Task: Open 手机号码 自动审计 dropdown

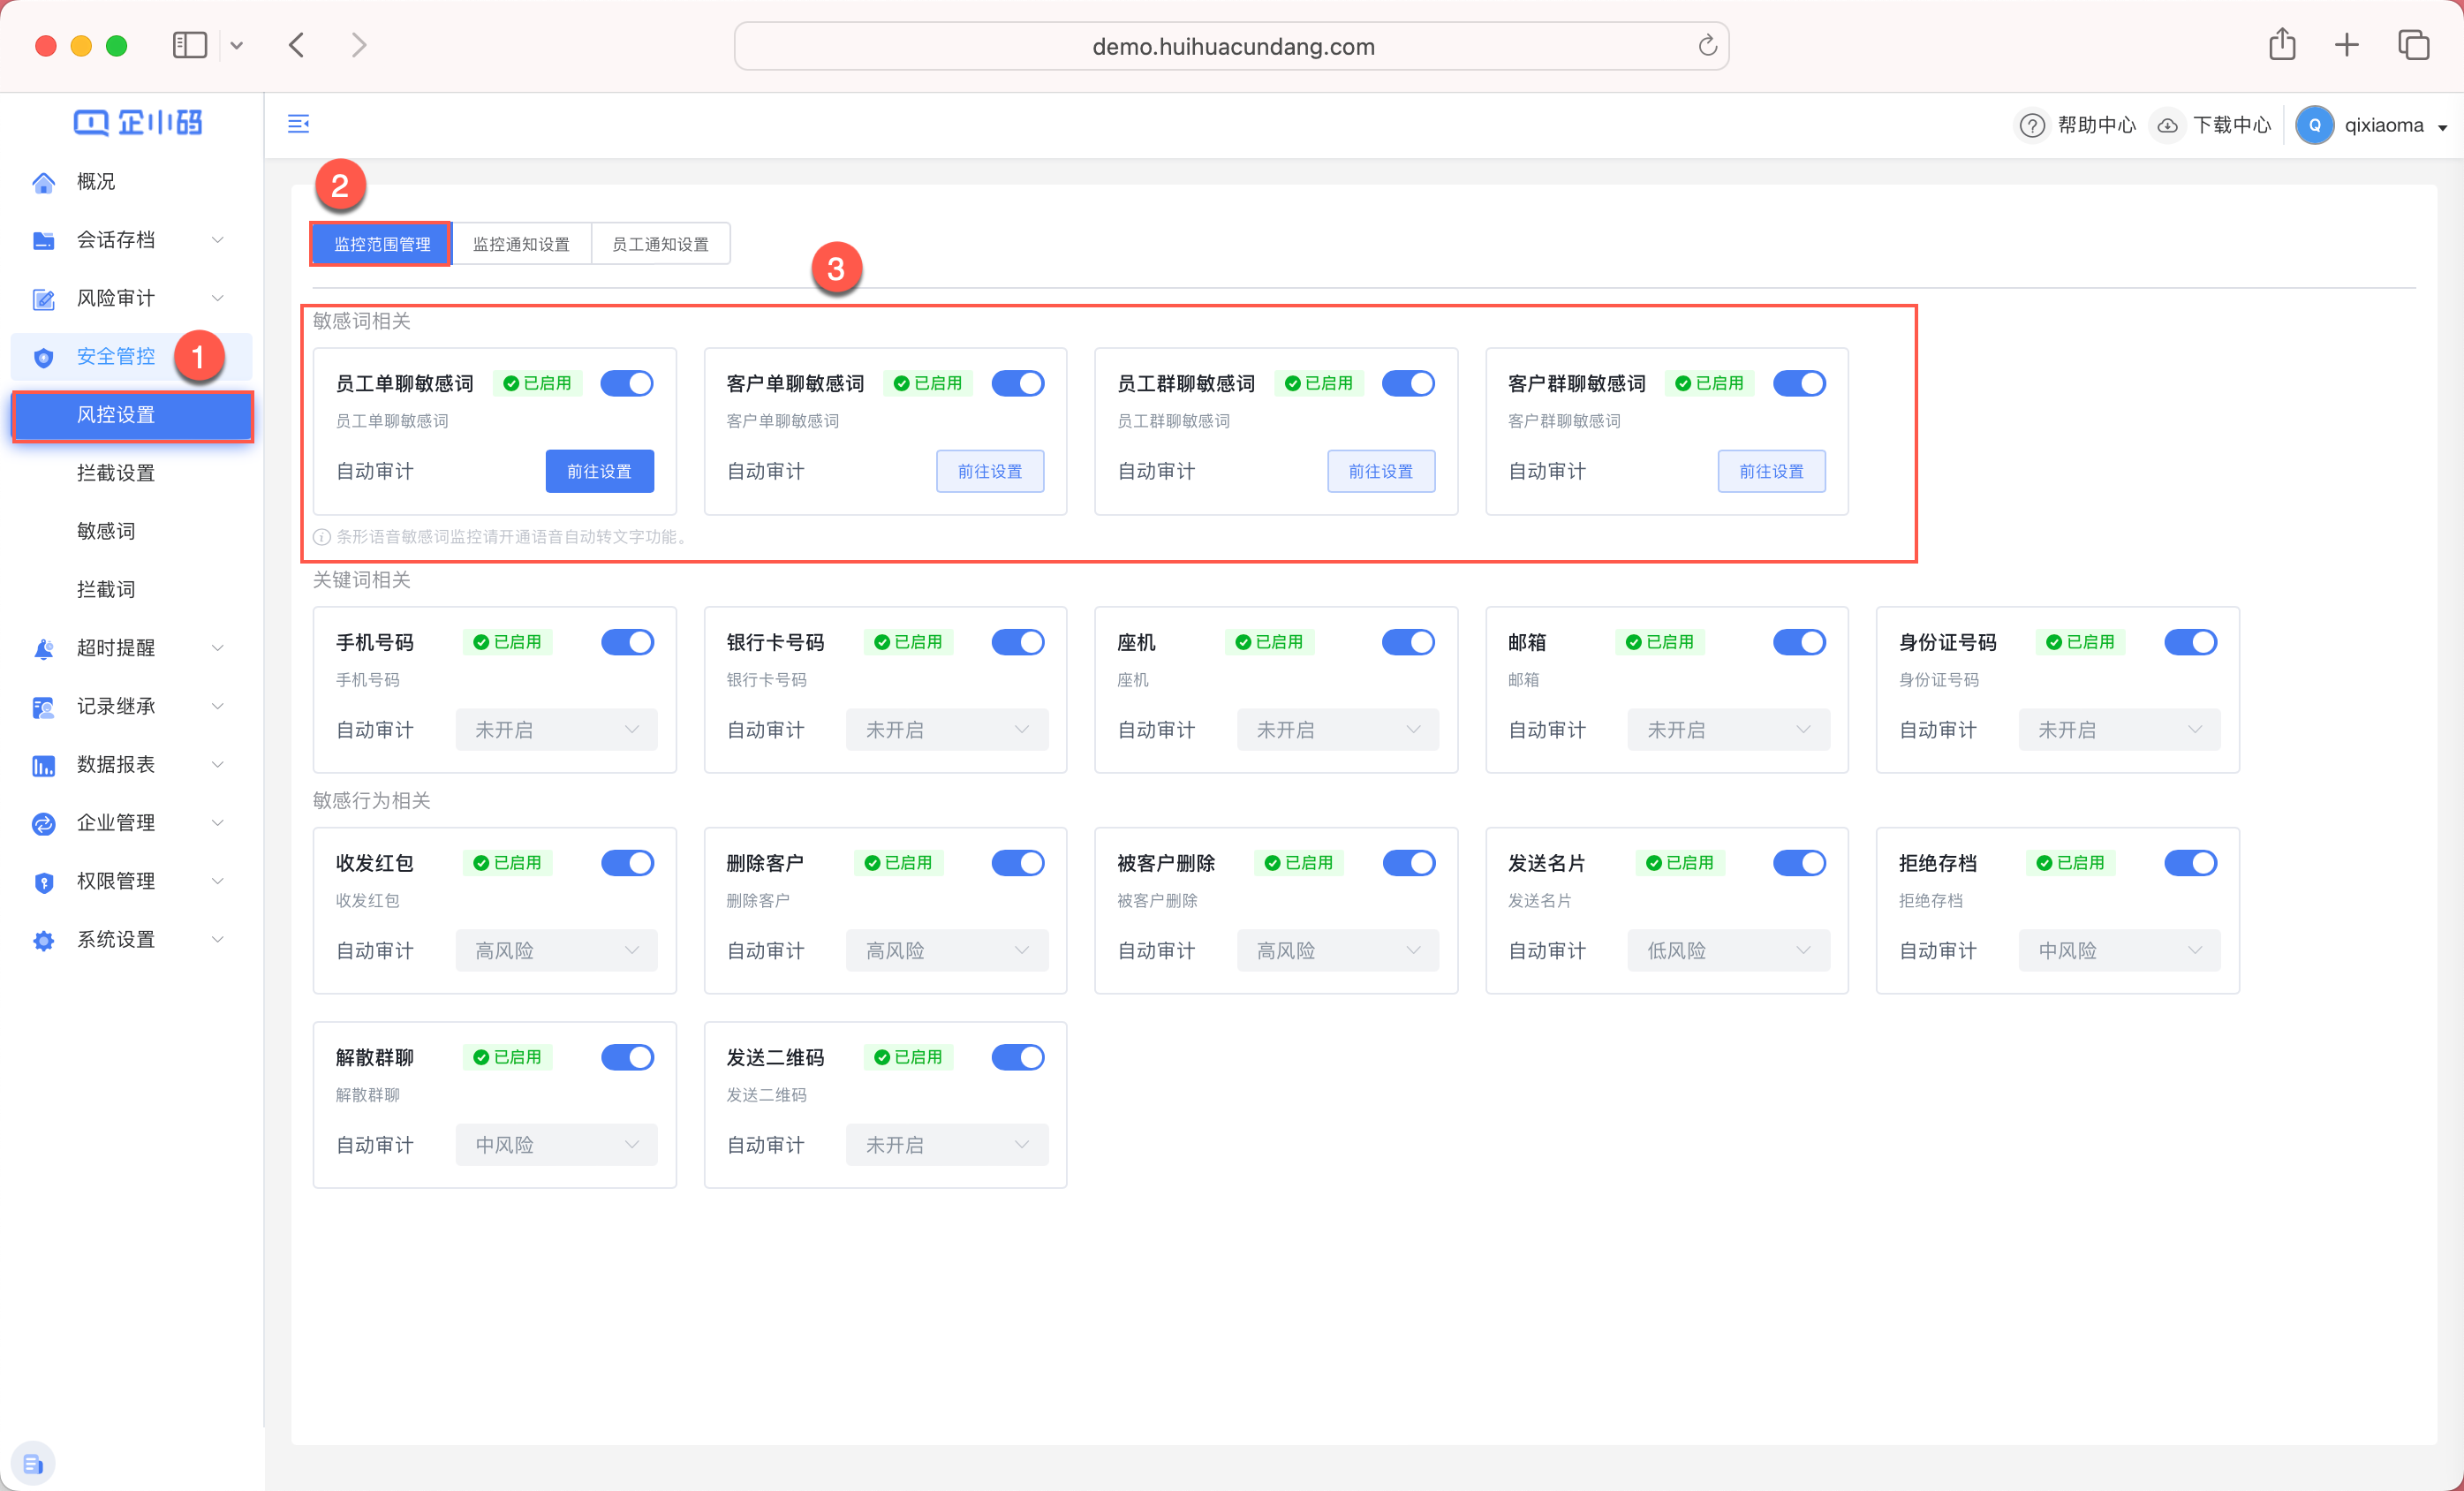Action: [556, 730]
